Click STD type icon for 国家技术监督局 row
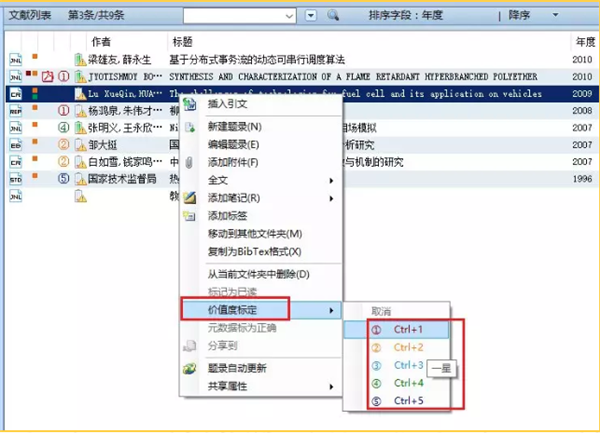Viewport: 600px width, 433px height. tap(16, 179)
